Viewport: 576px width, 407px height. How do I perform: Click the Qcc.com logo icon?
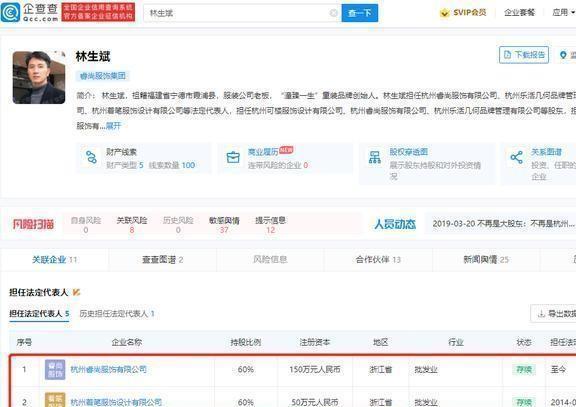coord(10,12)
